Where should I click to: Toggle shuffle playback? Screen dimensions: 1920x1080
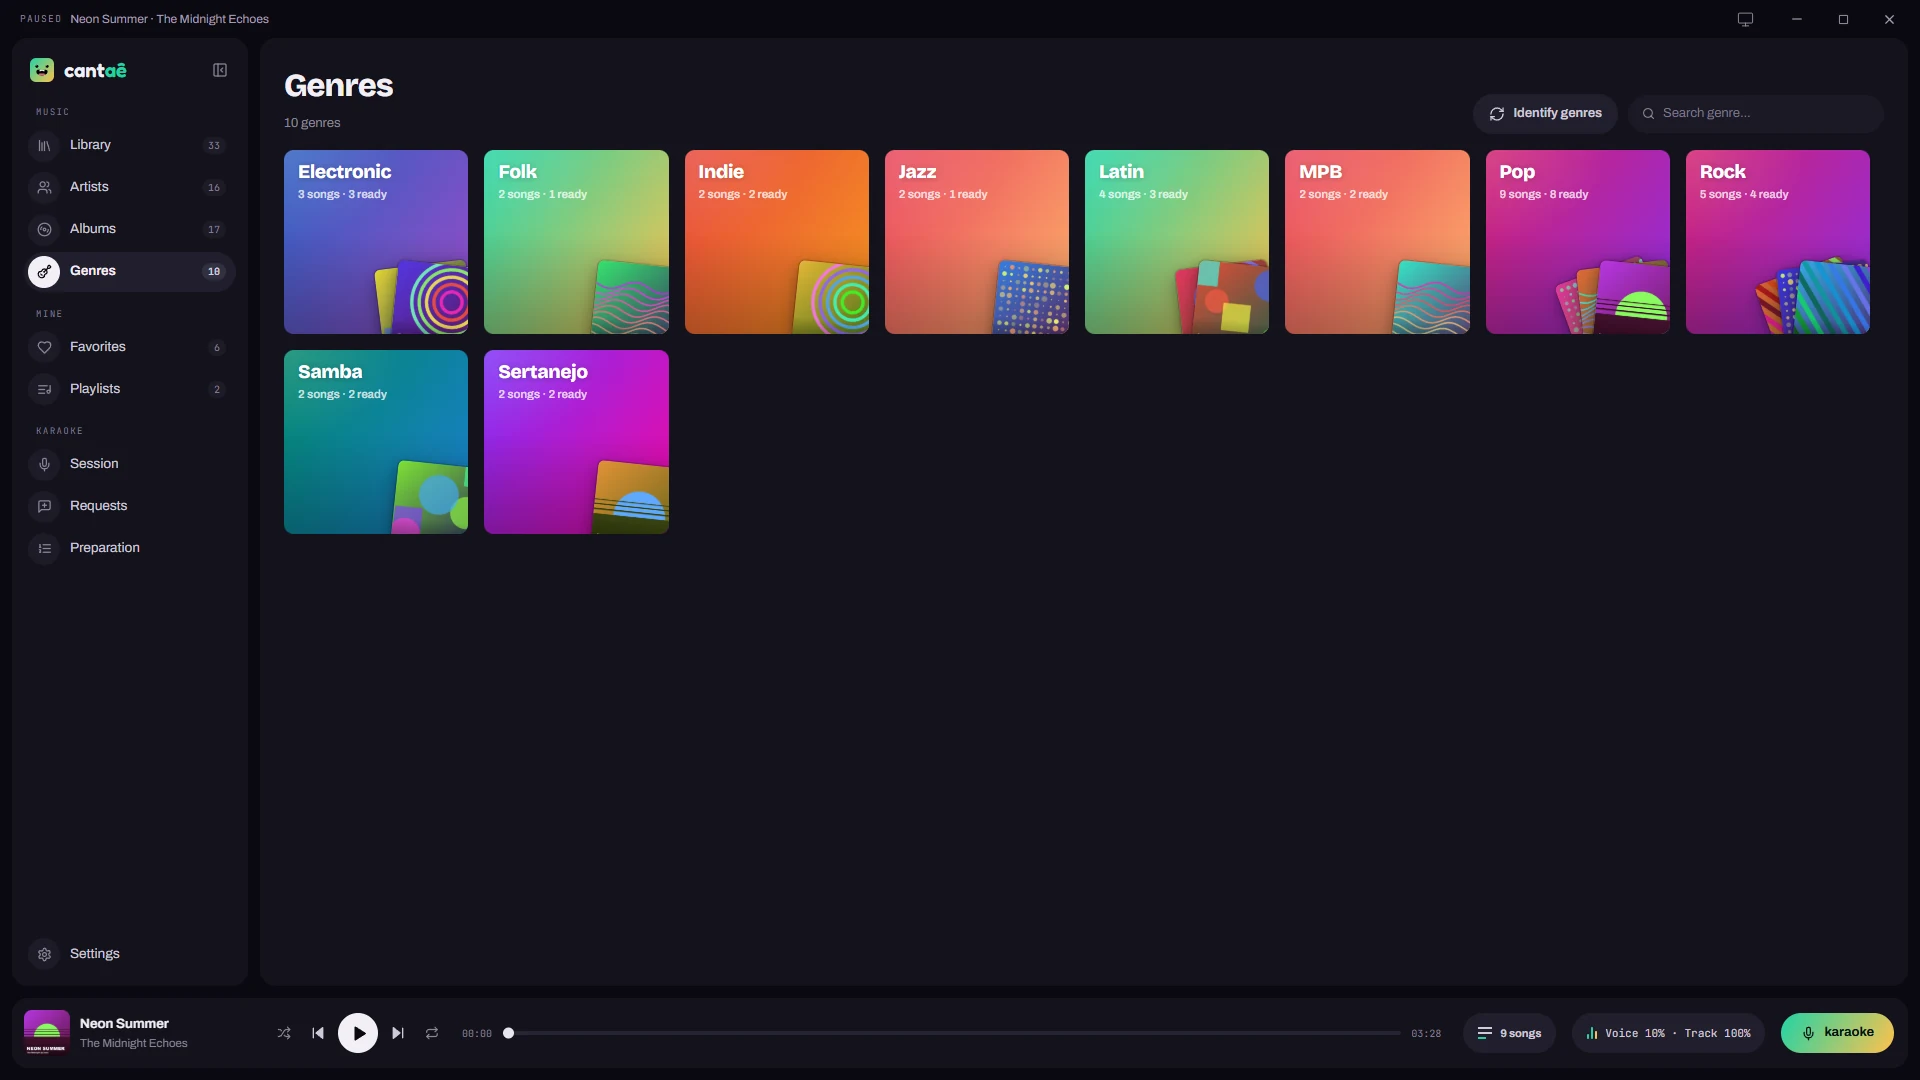pyautogui.click(x=284, y=1033)
